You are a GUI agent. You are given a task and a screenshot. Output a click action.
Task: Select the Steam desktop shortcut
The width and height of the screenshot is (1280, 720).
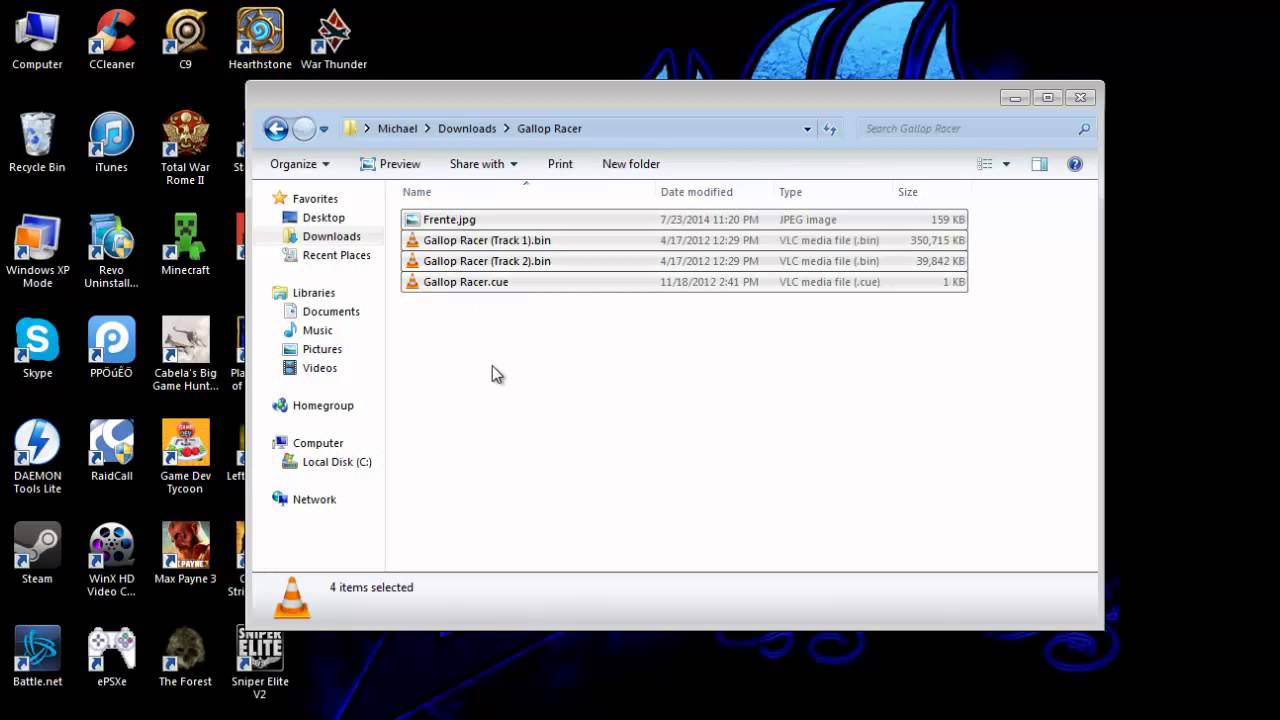(37, 554)
